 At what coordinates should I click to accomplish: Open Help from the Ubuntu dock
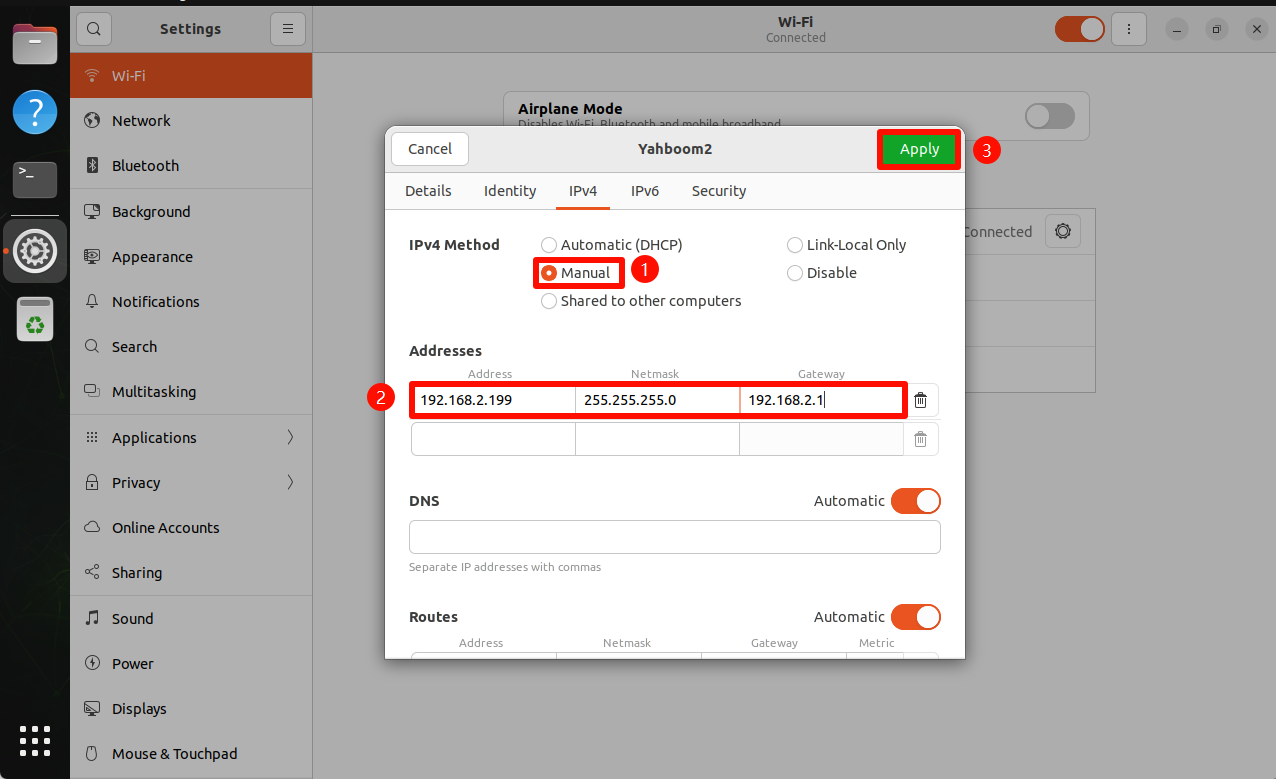pos(35,112)
